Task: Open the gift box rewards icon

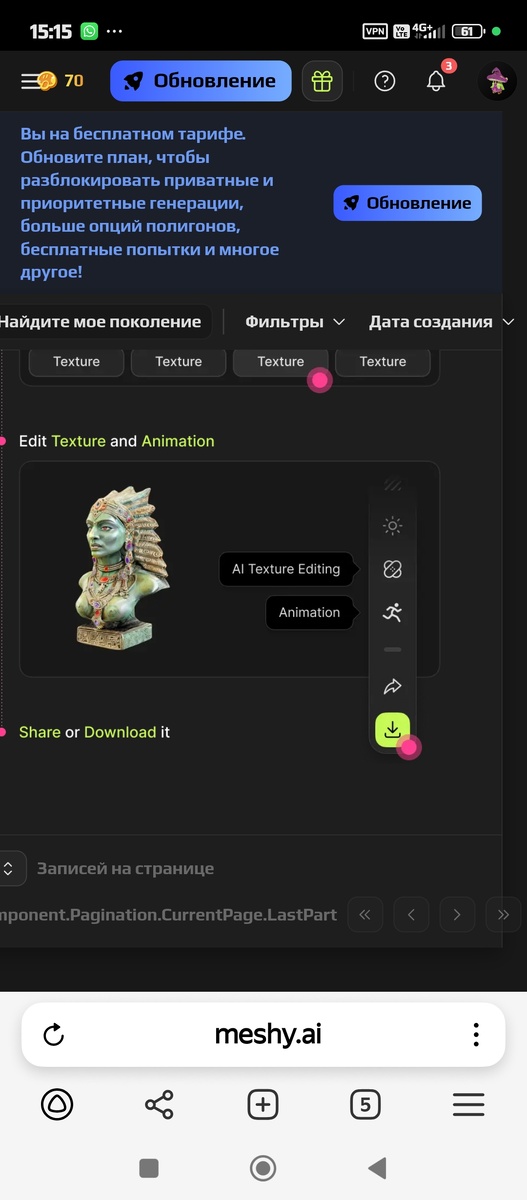Action: click(x=321, y=81)
